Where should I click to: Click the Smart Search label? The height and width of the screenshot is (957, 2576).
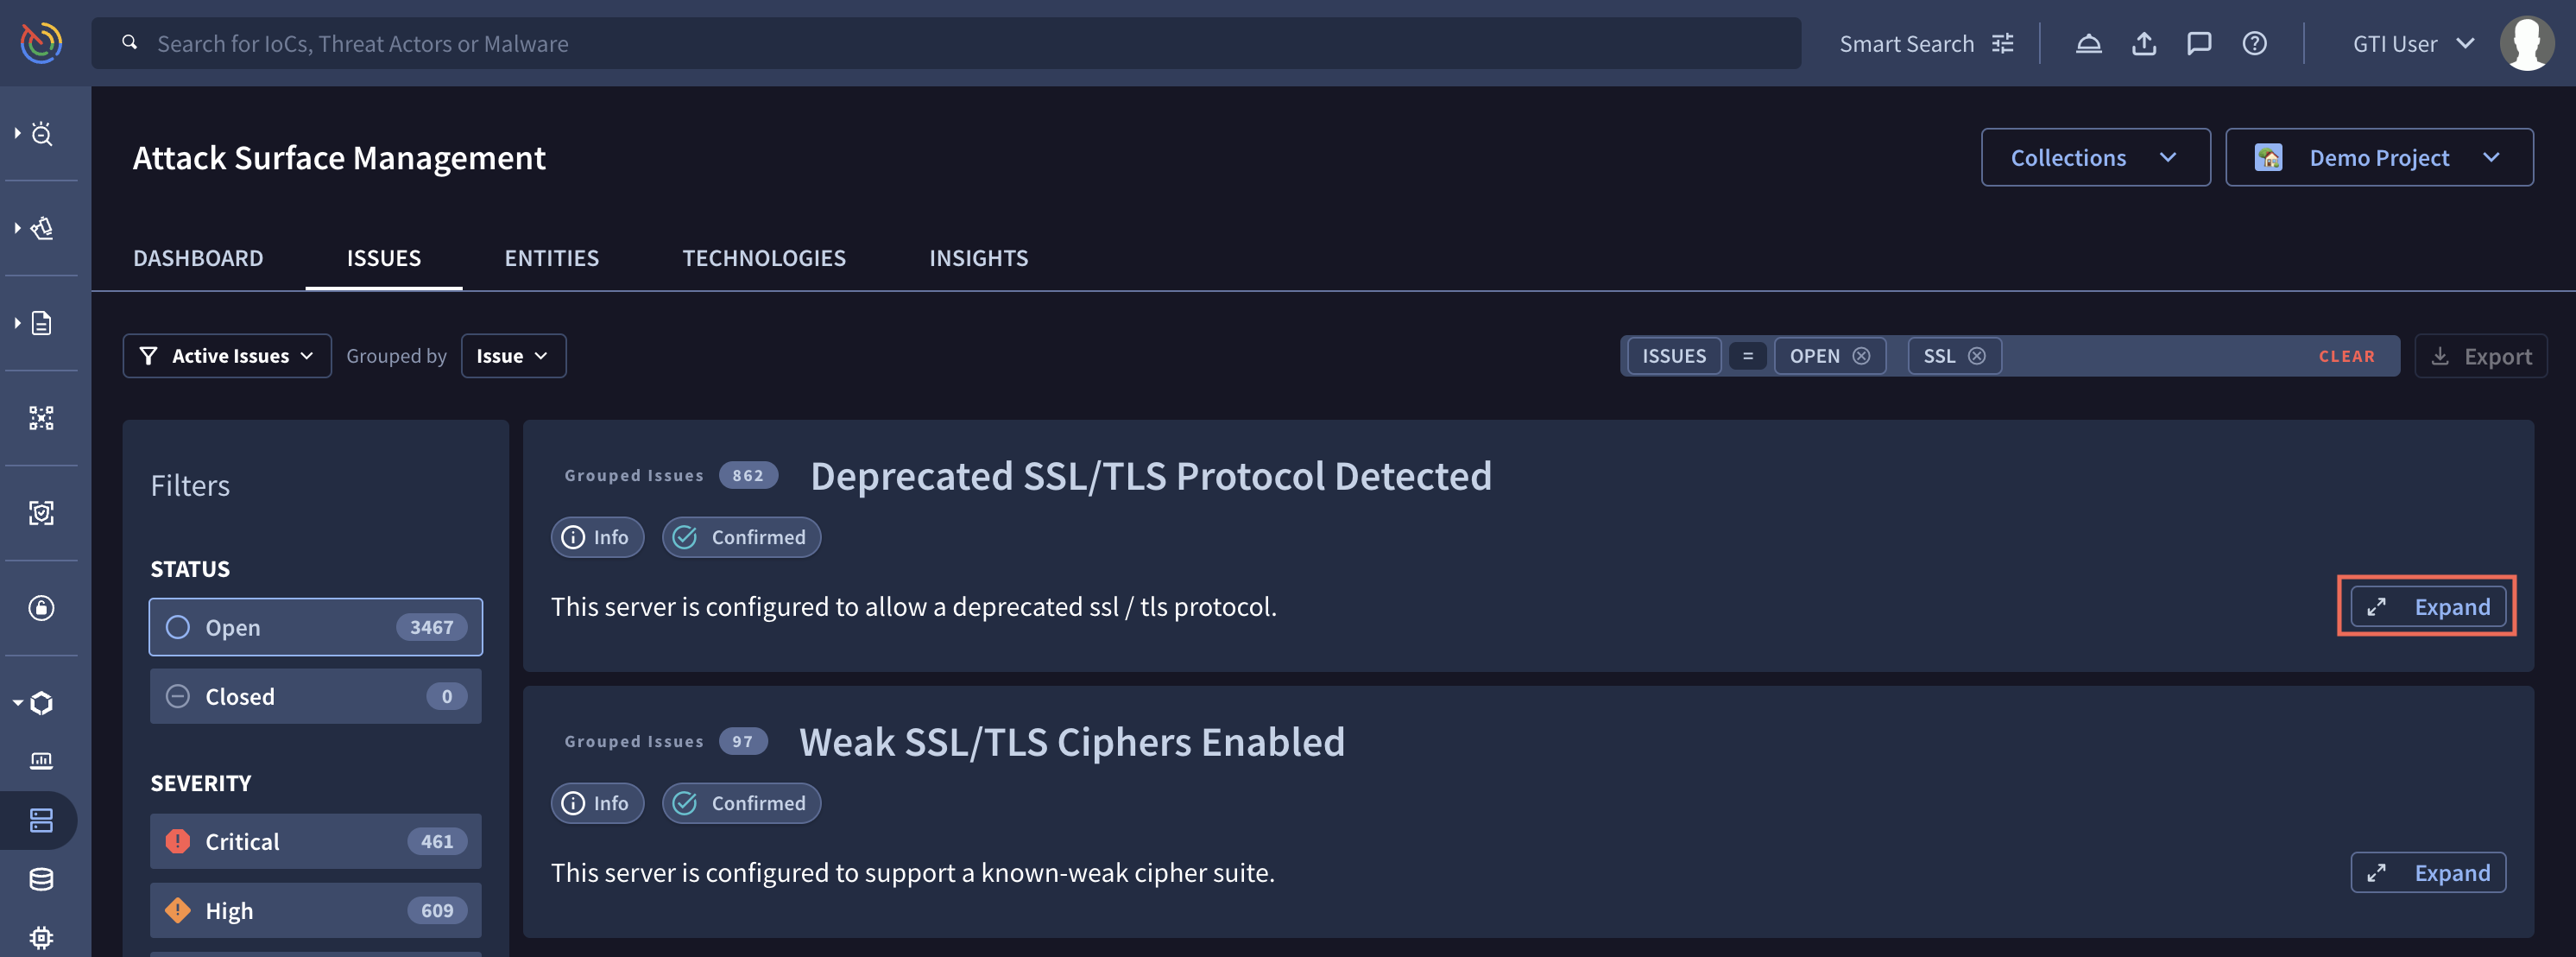(x=1907, y=44)
